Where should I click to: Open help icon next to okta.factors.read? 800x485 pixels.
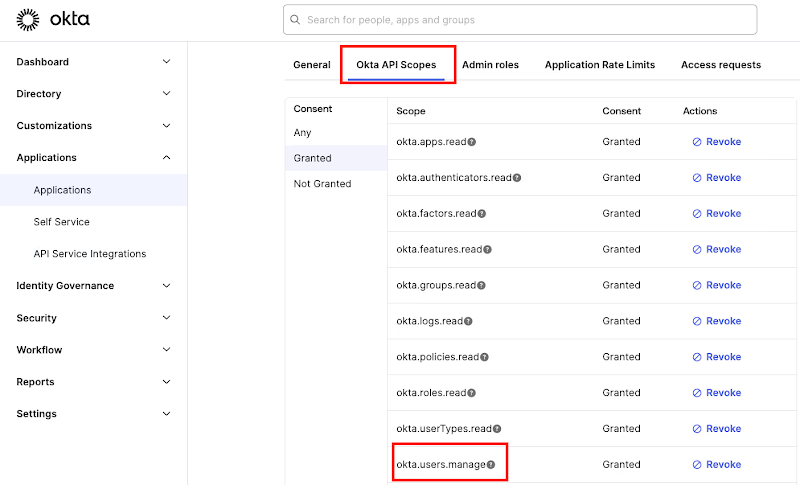pos(482,214)
